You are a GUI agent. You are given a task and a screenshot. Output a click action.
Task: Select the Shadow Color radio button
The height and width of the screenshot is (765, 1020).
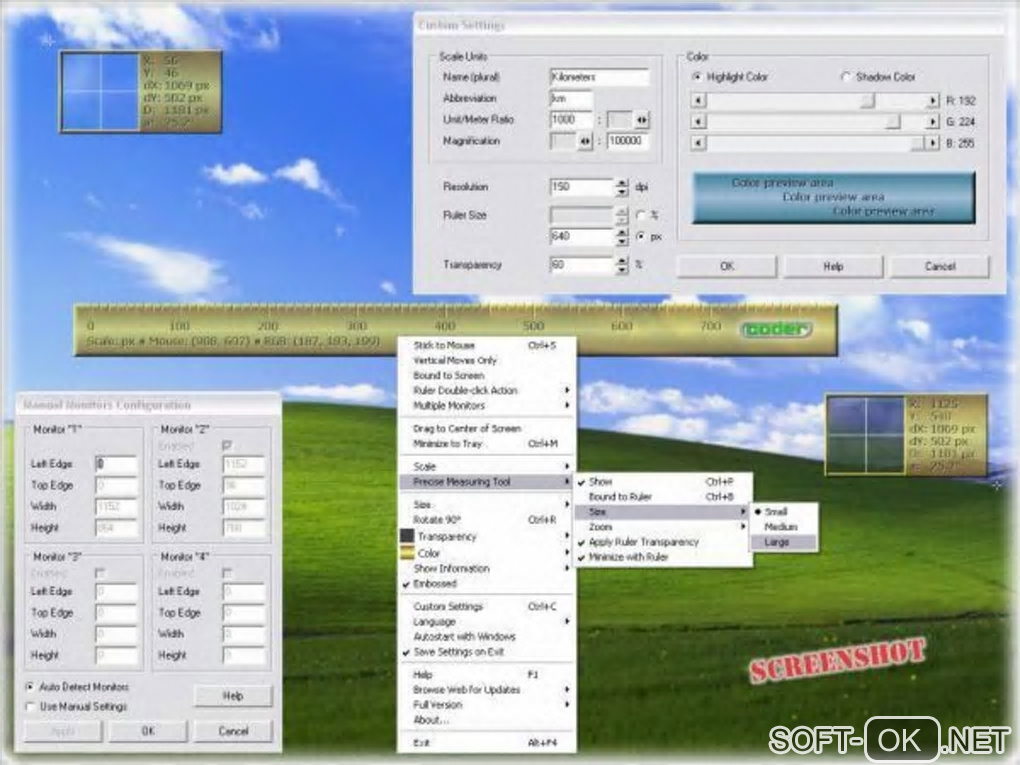pyautogui.click(x=846, y=77)
